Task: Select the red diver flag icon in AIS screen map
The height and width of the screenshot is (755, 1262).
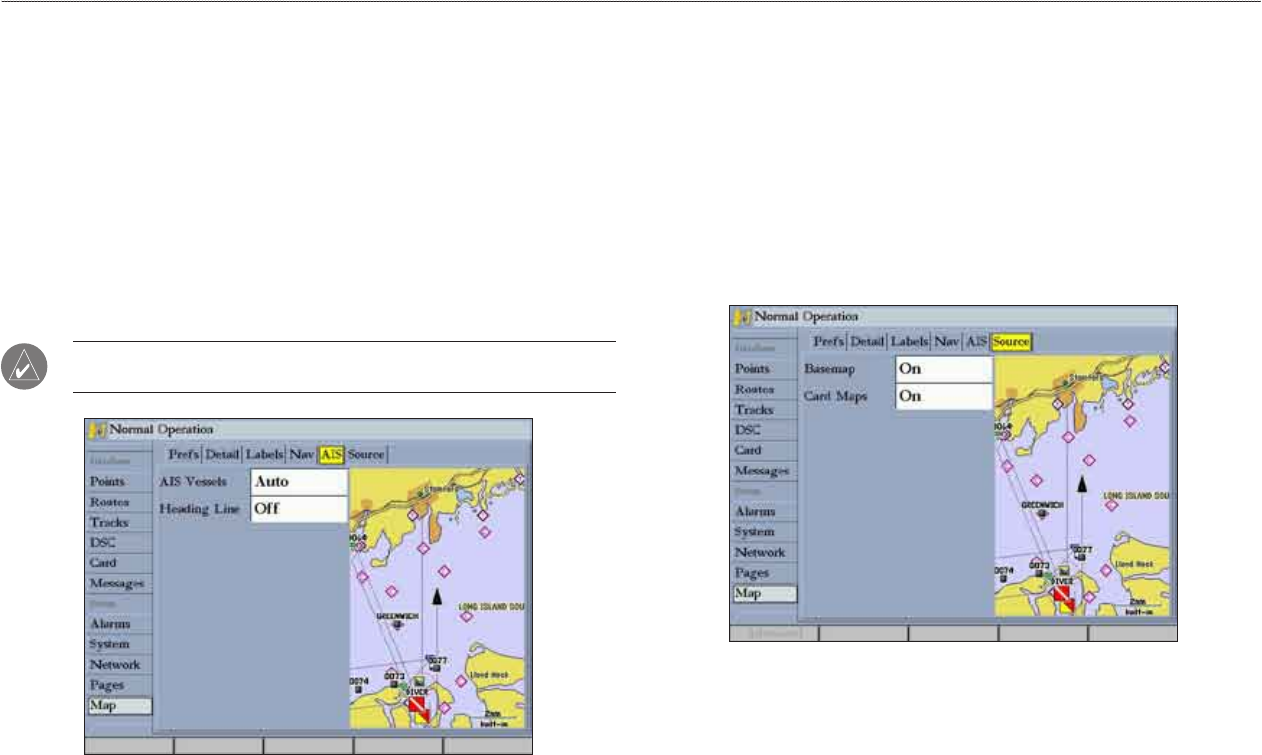Action: tap(419, 711)
